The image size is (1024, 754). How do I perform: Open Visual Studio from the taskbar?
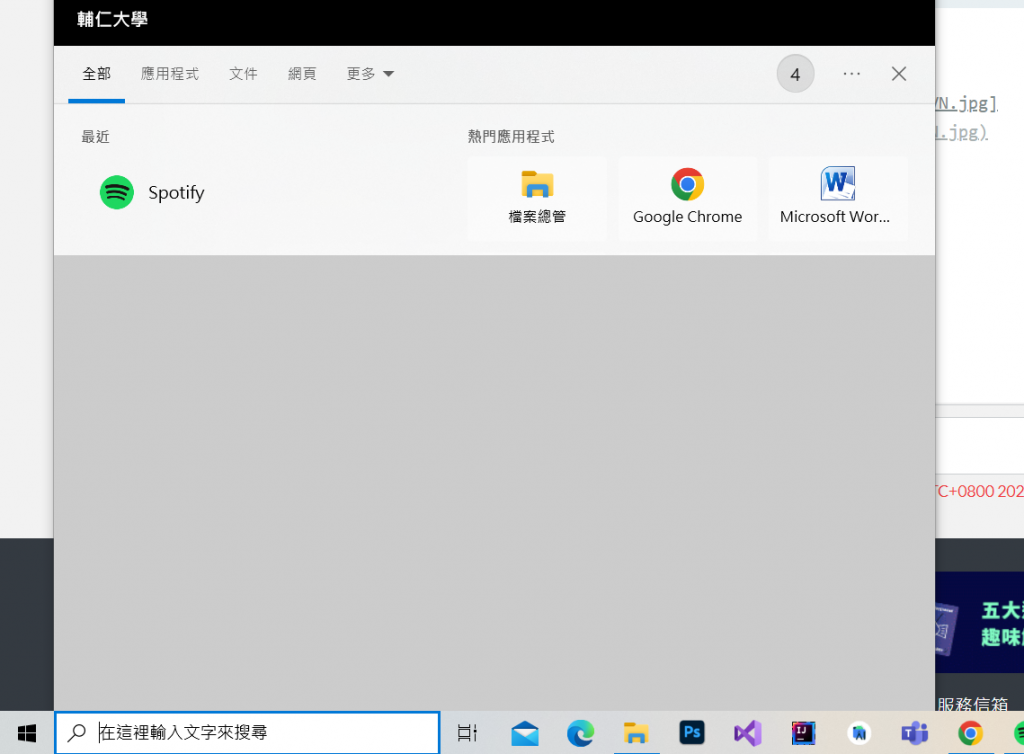pos(748,734)
